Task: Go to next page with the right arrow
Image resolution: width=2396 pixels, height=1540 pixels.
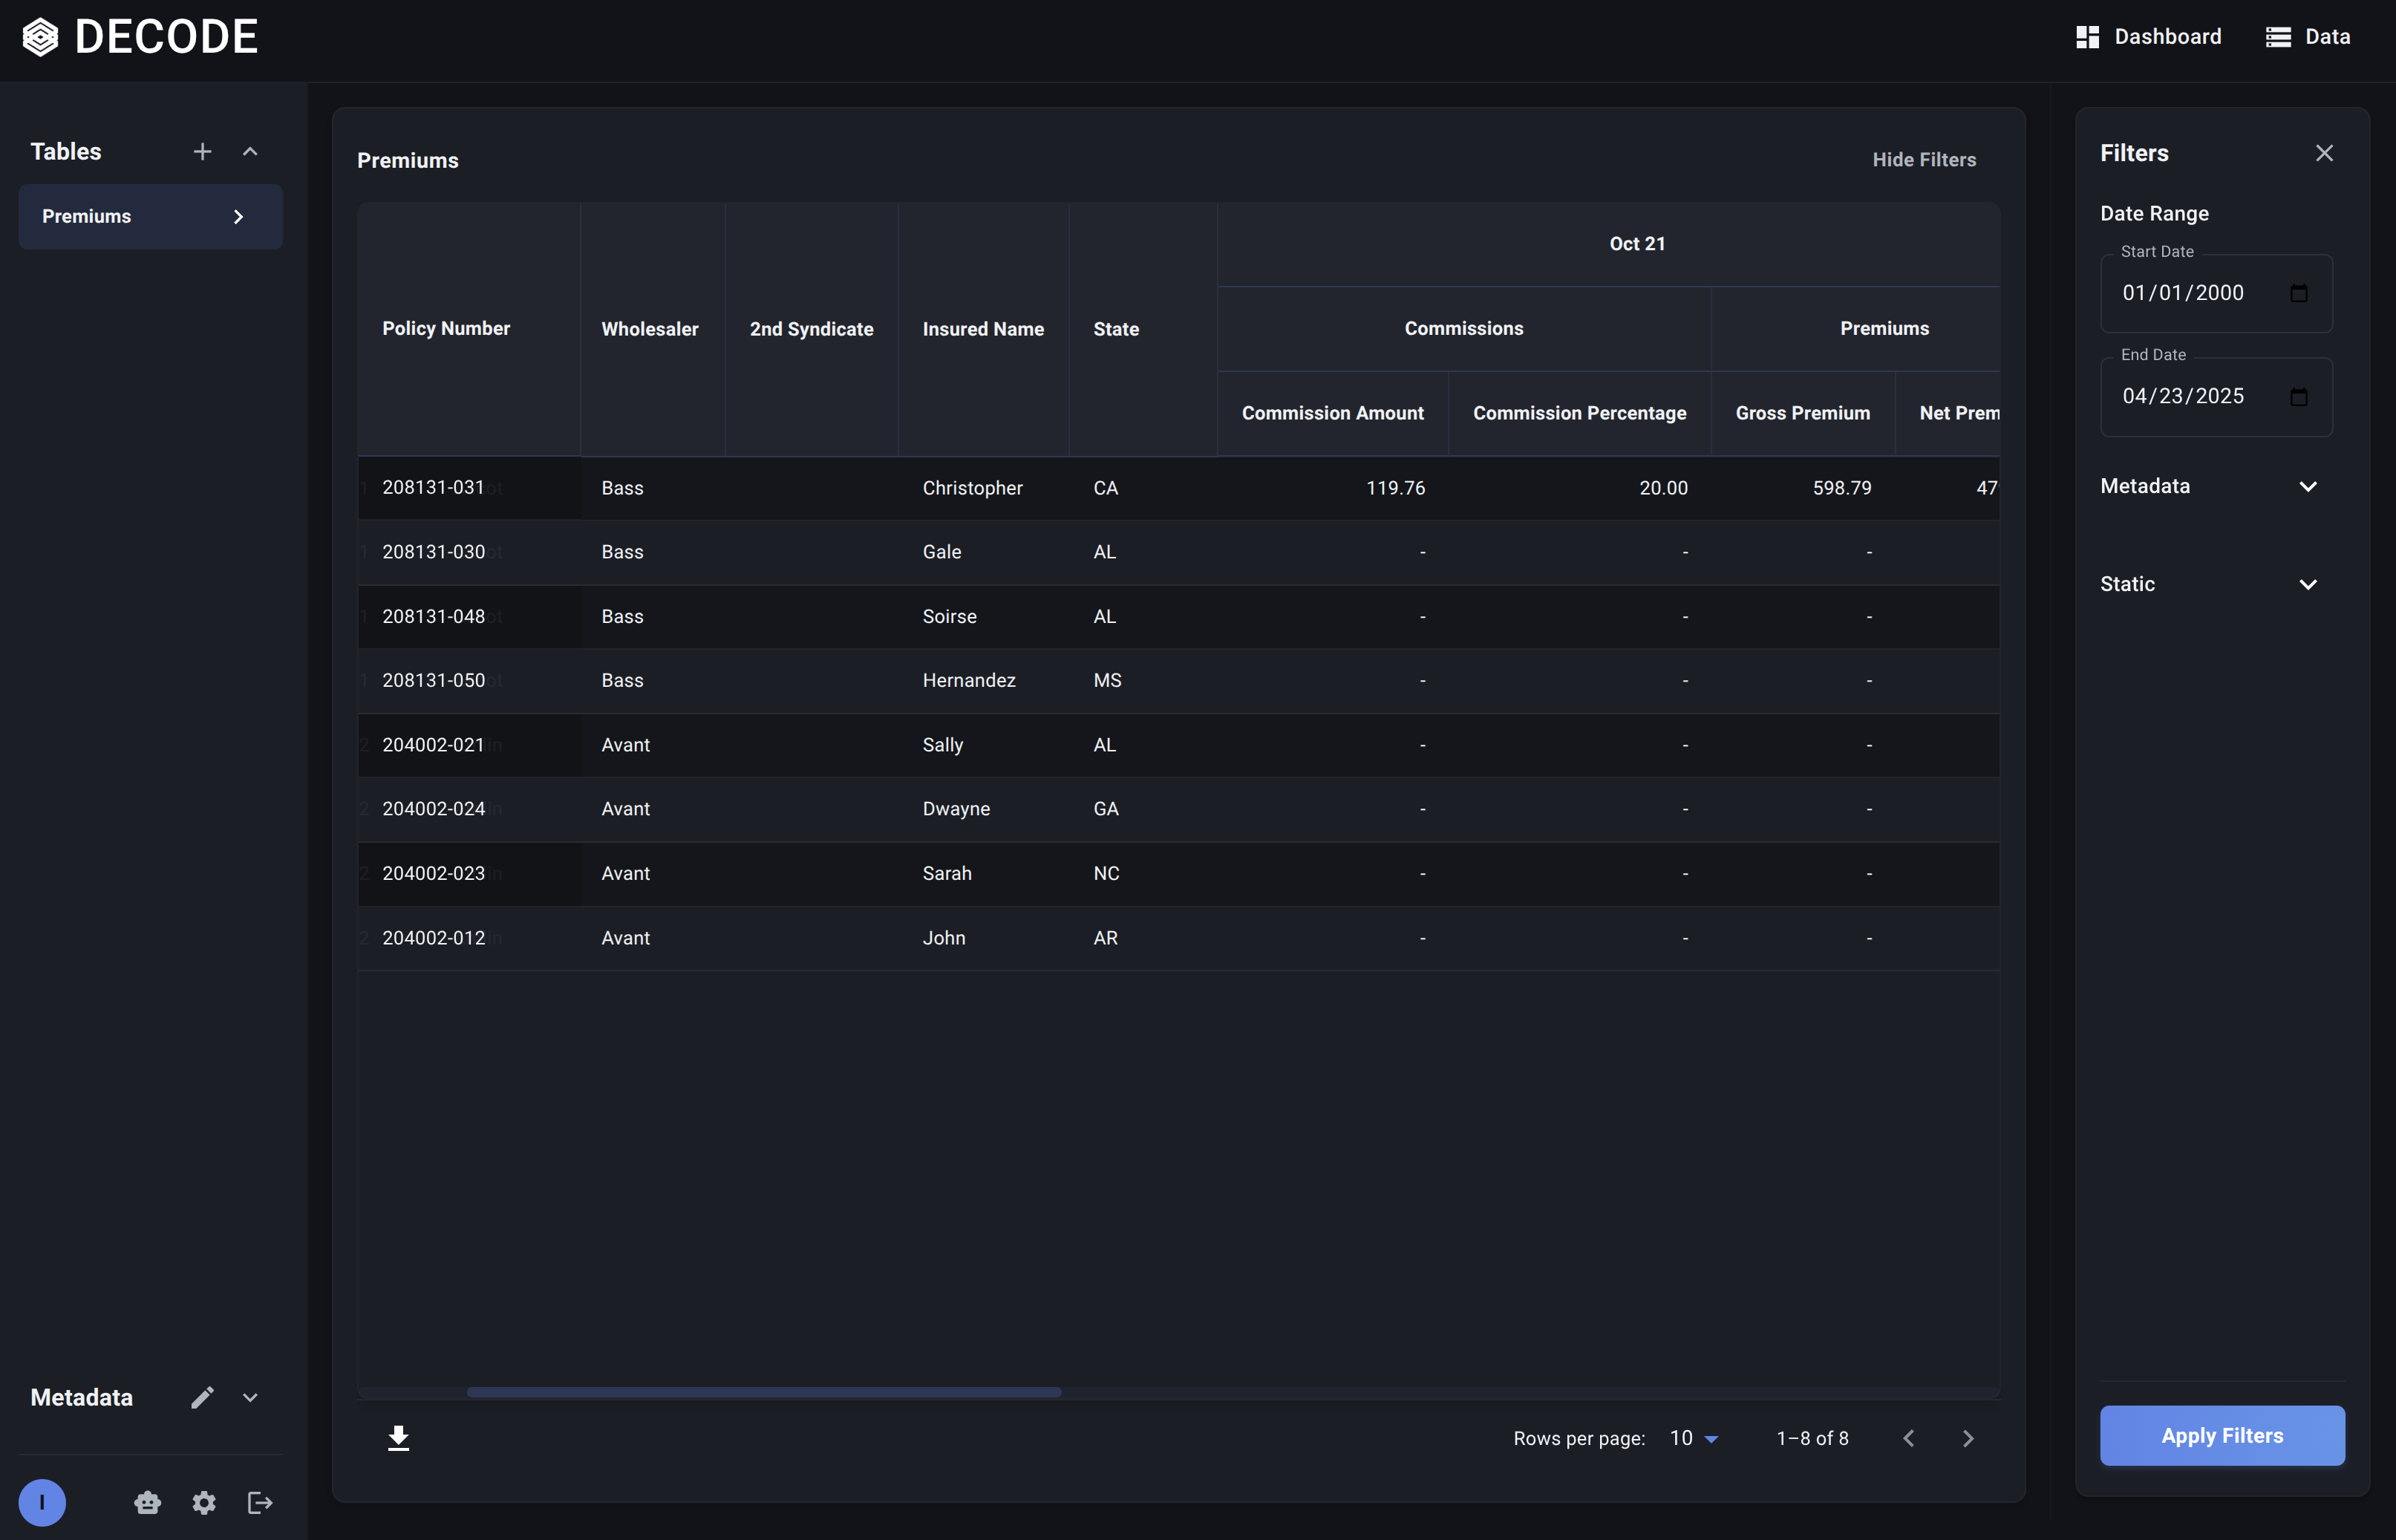Action: pyautogui.click(x=1967, y=1437)
